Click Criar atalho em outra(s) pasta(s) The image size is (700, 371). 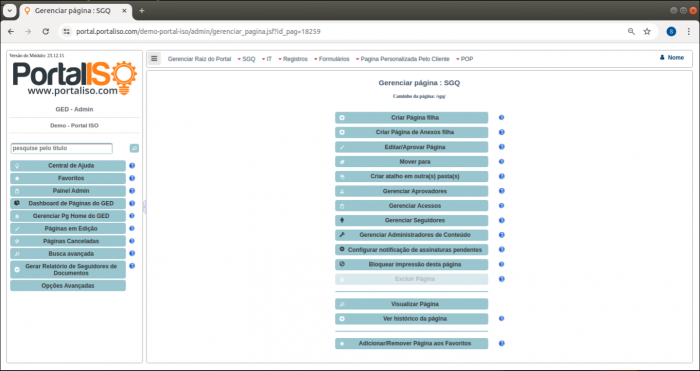pyautogui.click(x=412, y=176)
